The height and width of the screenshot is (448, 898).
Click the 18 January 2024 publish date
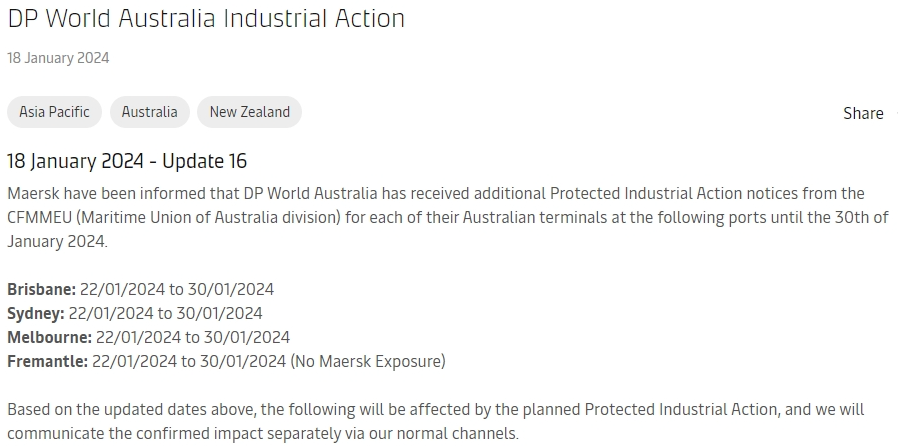pyautogui.click(x=58, y=58)
